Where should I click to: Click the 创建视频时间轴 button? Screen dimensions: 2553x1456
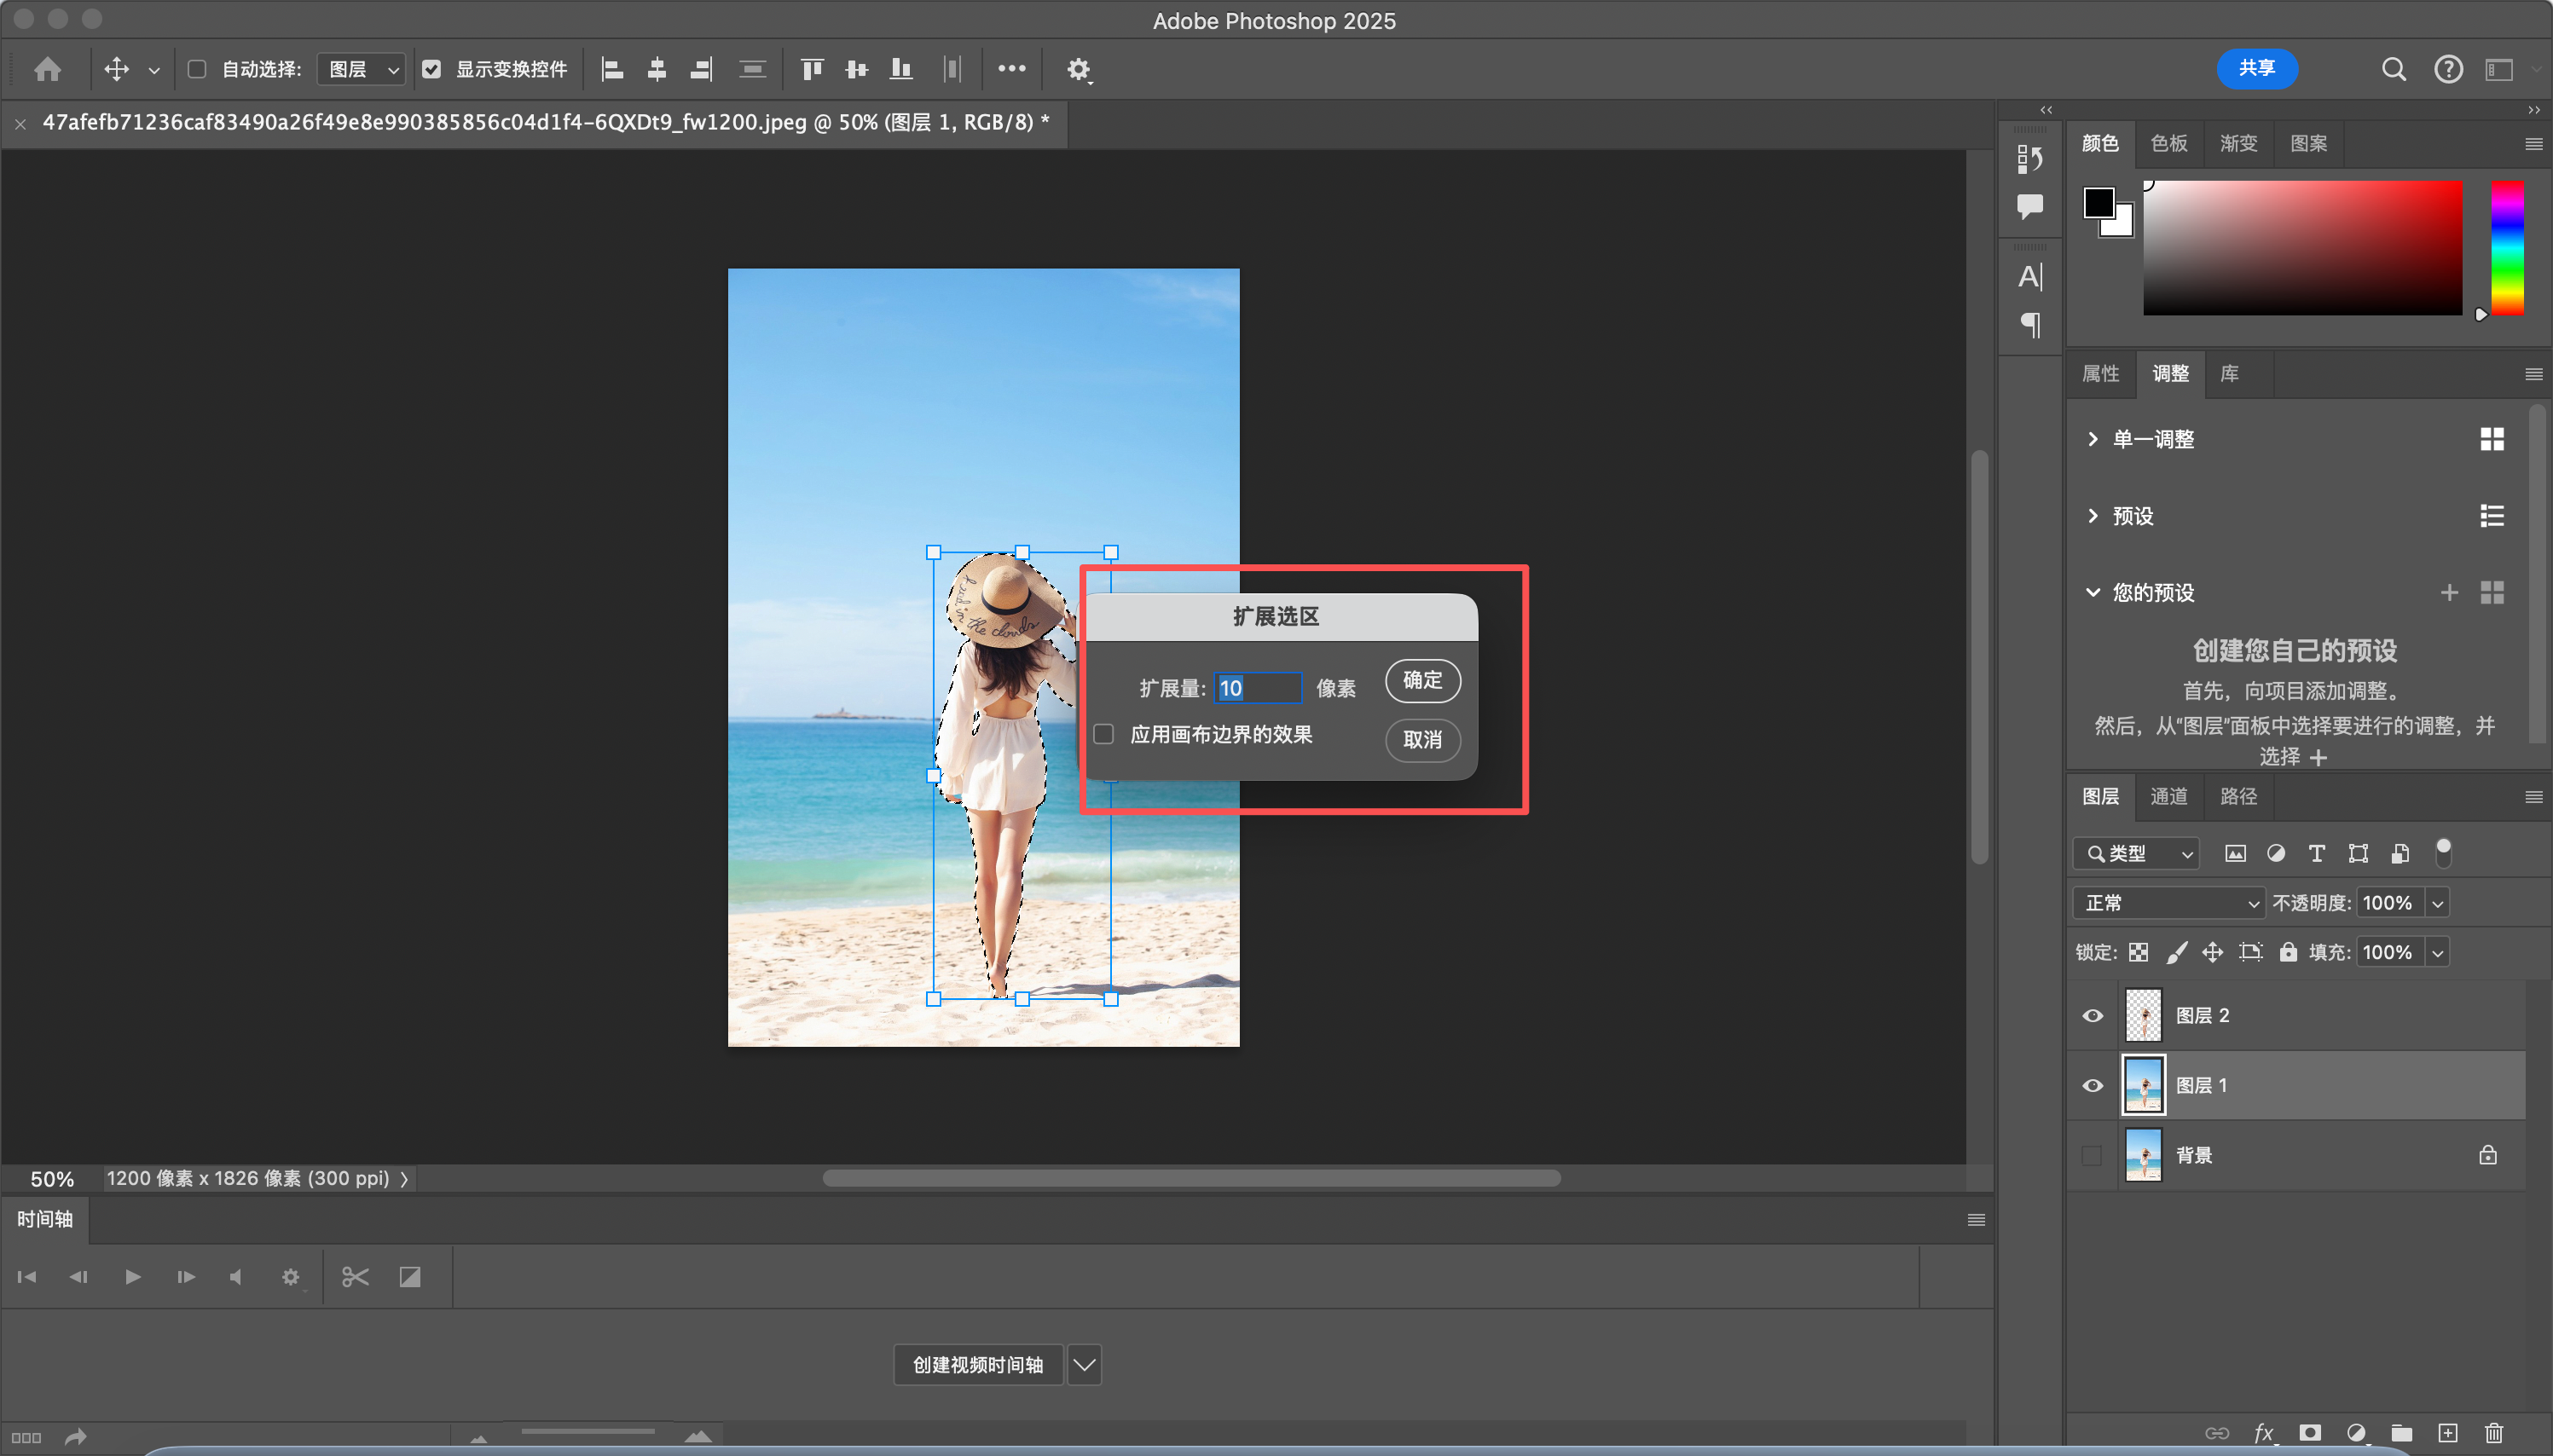[977, 1364]
